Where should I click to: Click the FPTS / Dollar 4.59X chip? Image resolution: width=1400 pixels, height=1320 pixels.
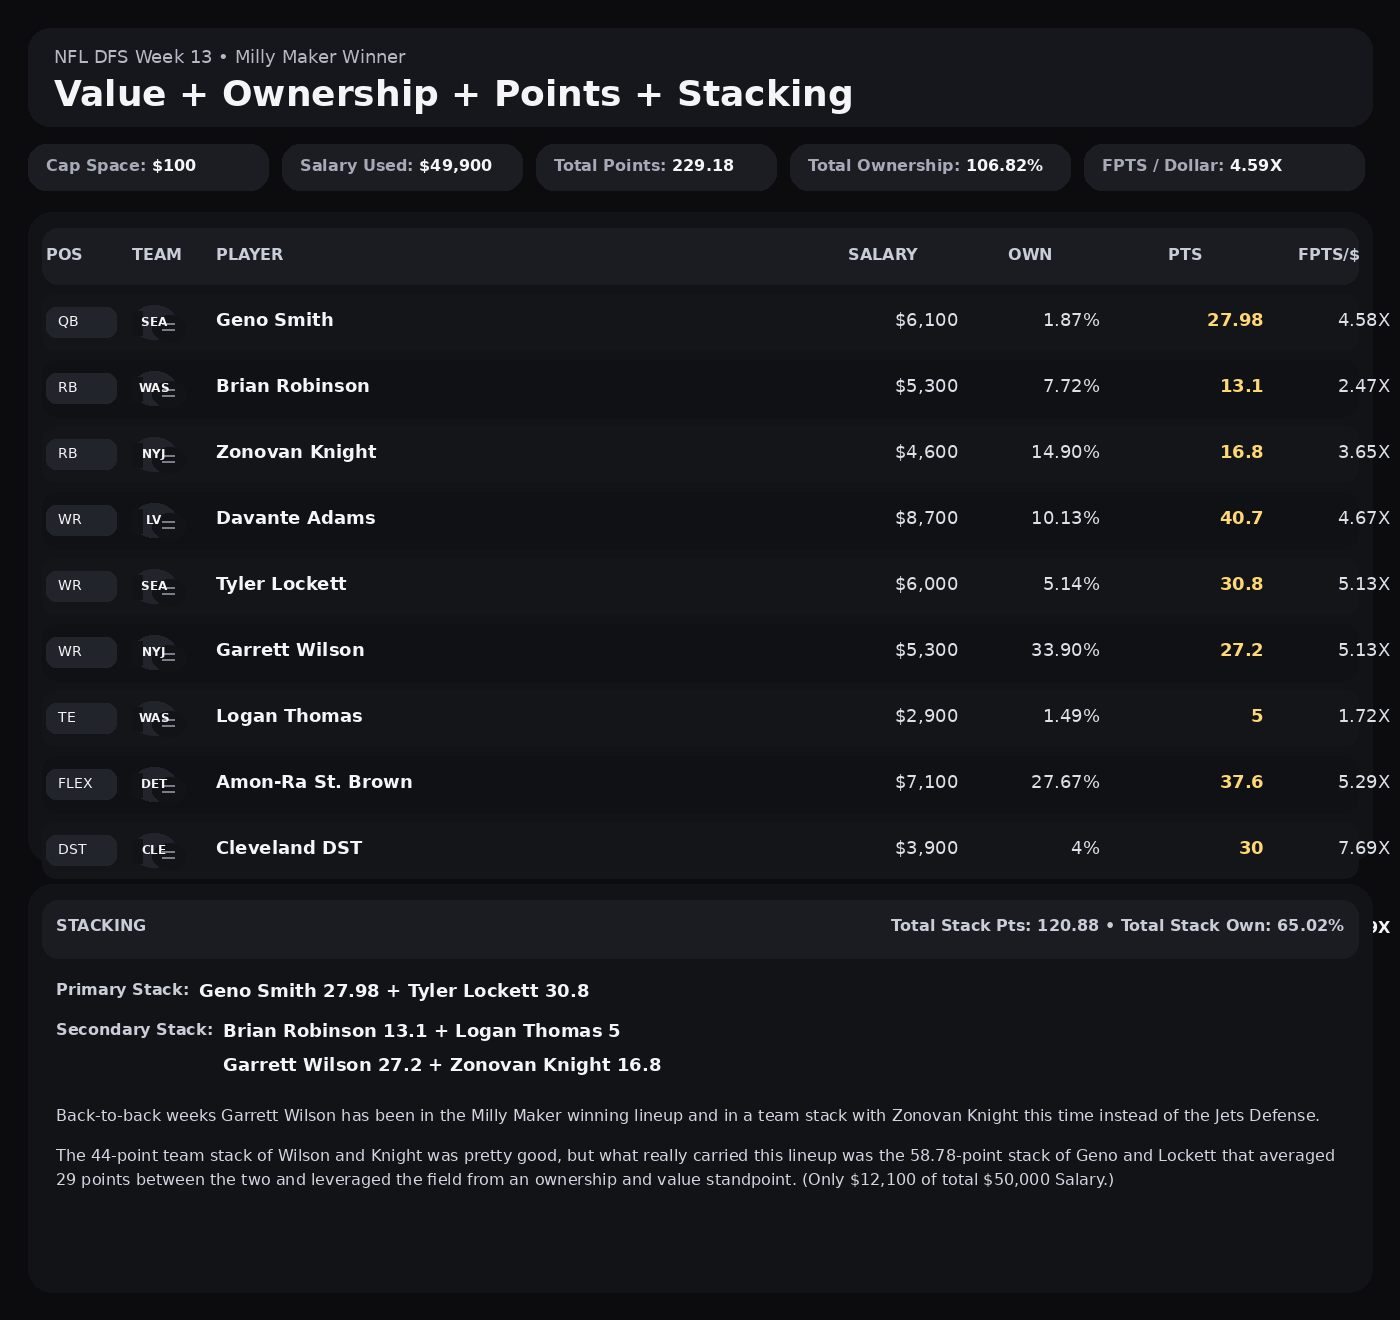(1223, 167)
